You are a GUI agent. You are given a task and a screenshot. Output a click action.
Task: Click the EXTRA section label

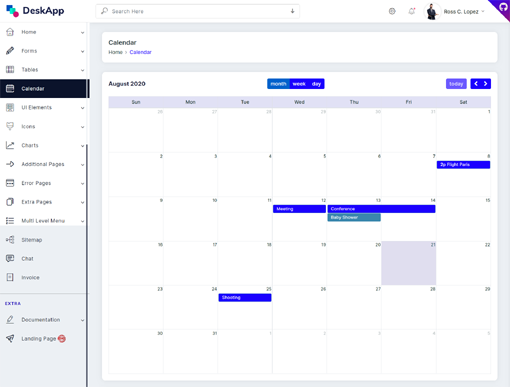tap(13, 304)
